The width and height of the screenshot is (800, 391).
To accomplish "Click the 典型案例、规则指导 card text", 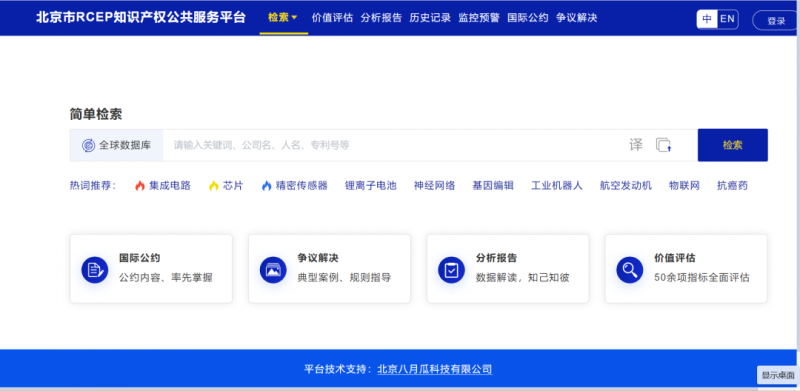I will 344,278.
